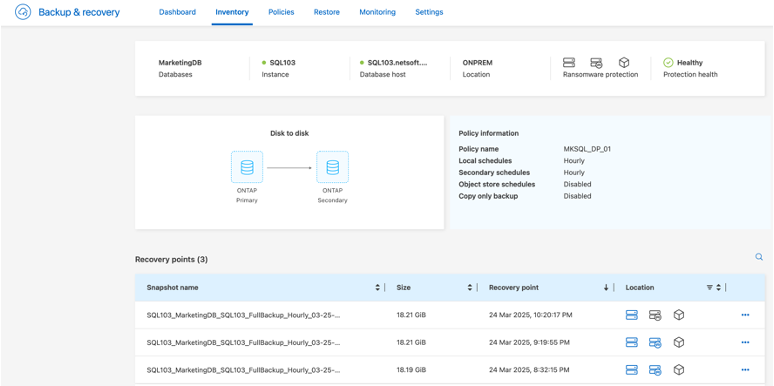The width and height of the screenshot is (774, 386).
Task: Click local snapshot icon for 9:19:55 PM row
Action: 632,342
